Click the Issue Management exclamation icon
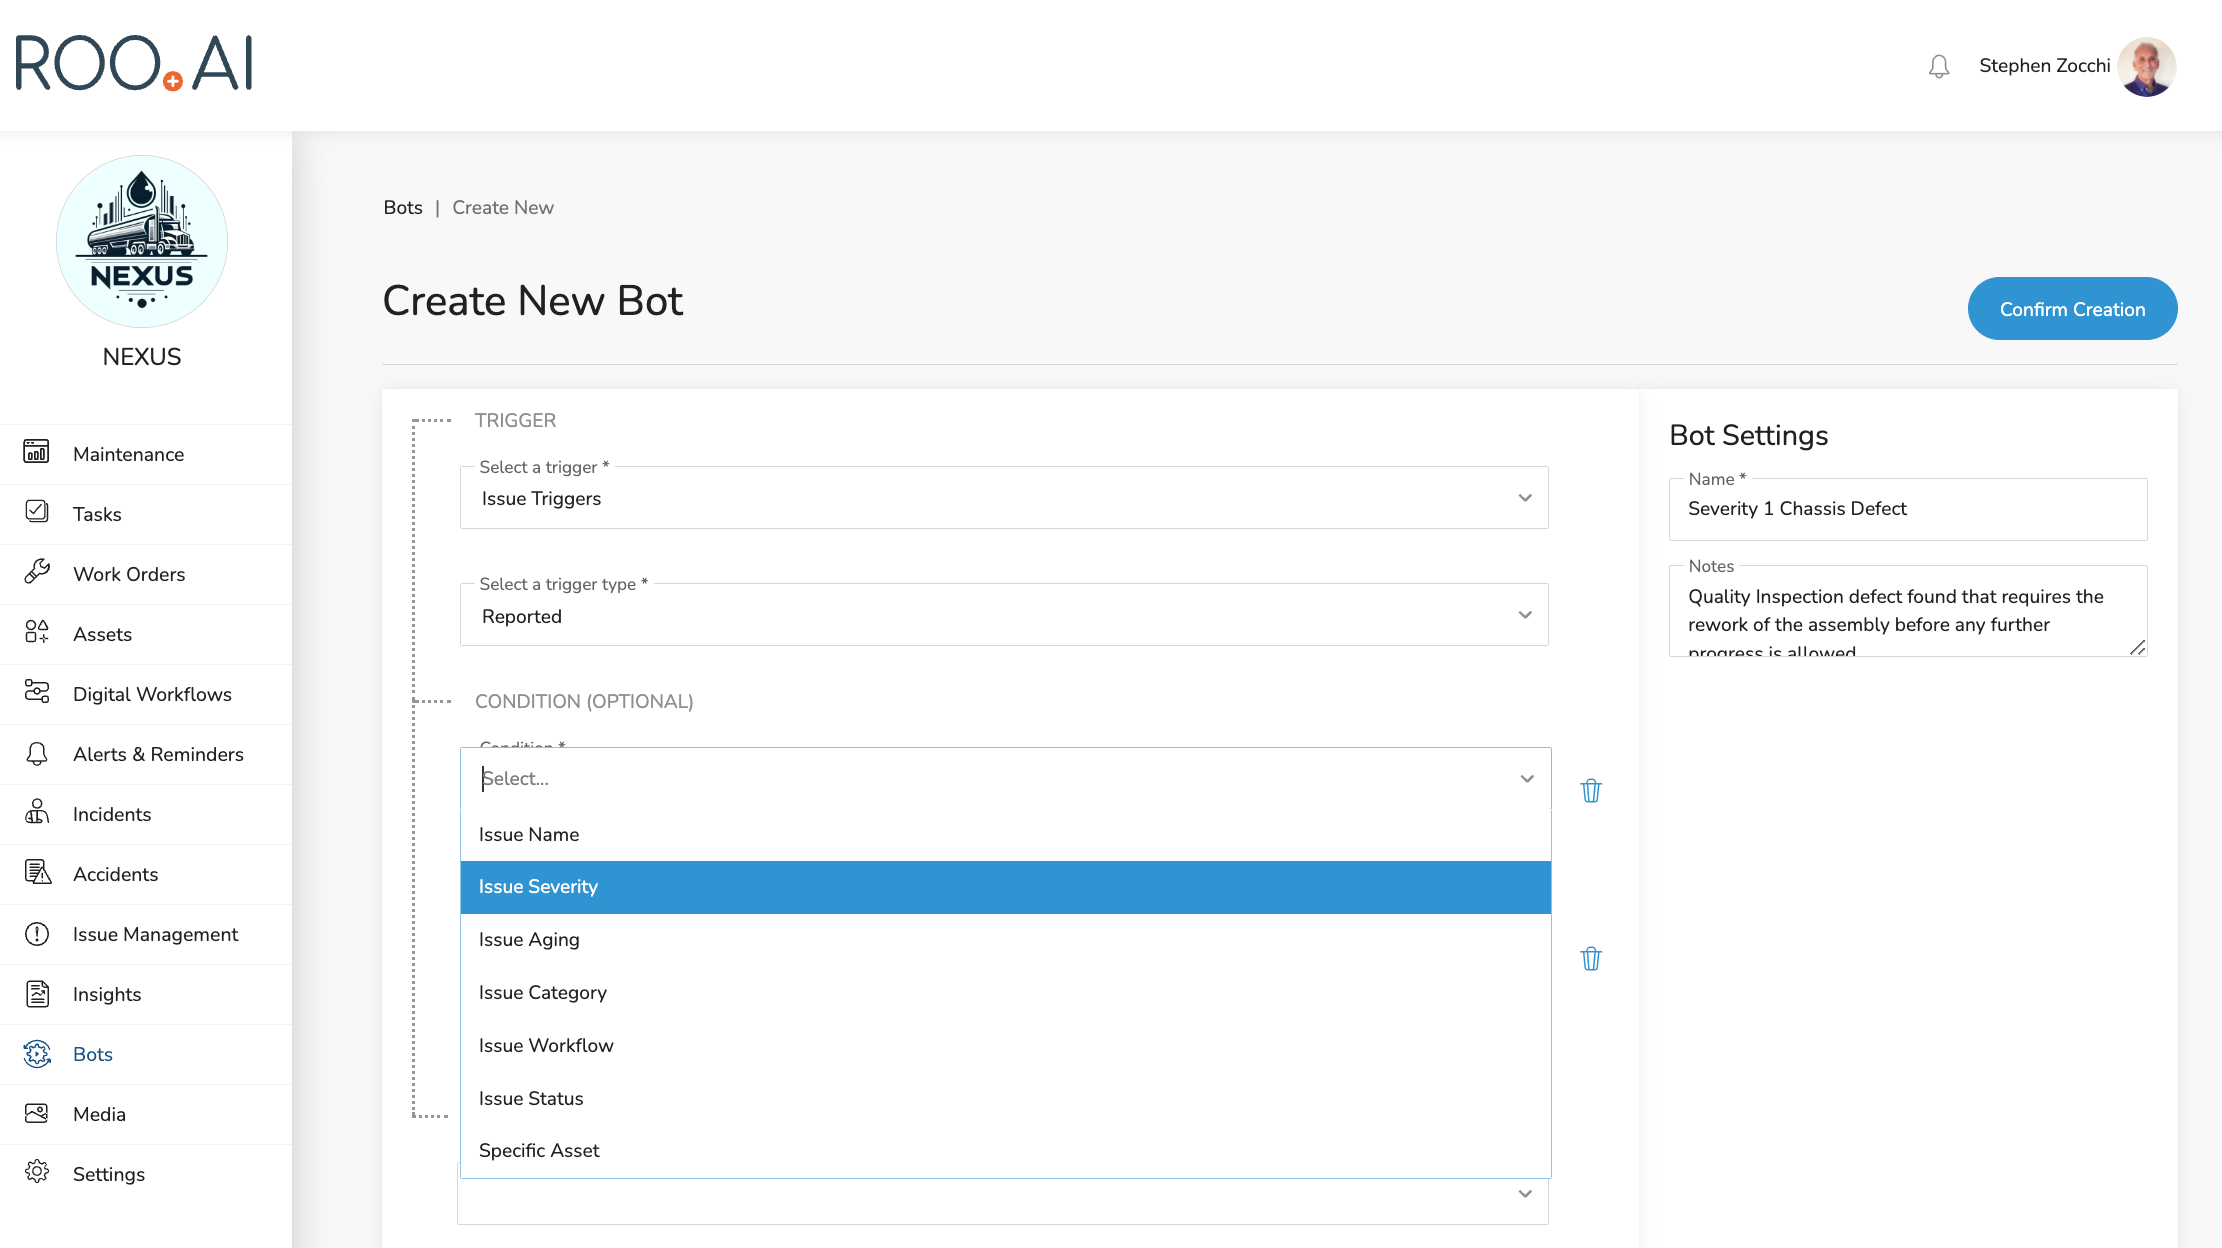This screenshot has width=2222, height=1248. coord(36,934)
